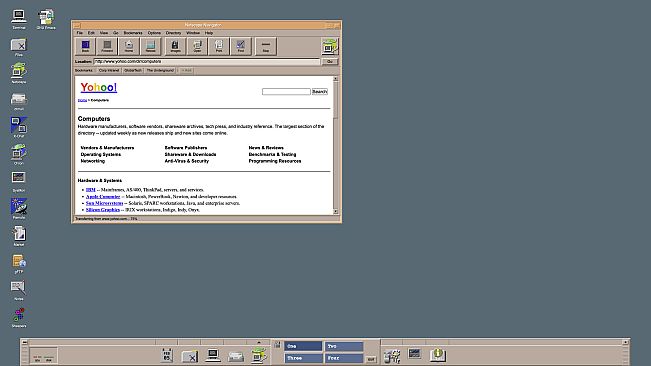Click Vendors & Manufacturers category
The image size is (651, 366).
click(107, 148)
